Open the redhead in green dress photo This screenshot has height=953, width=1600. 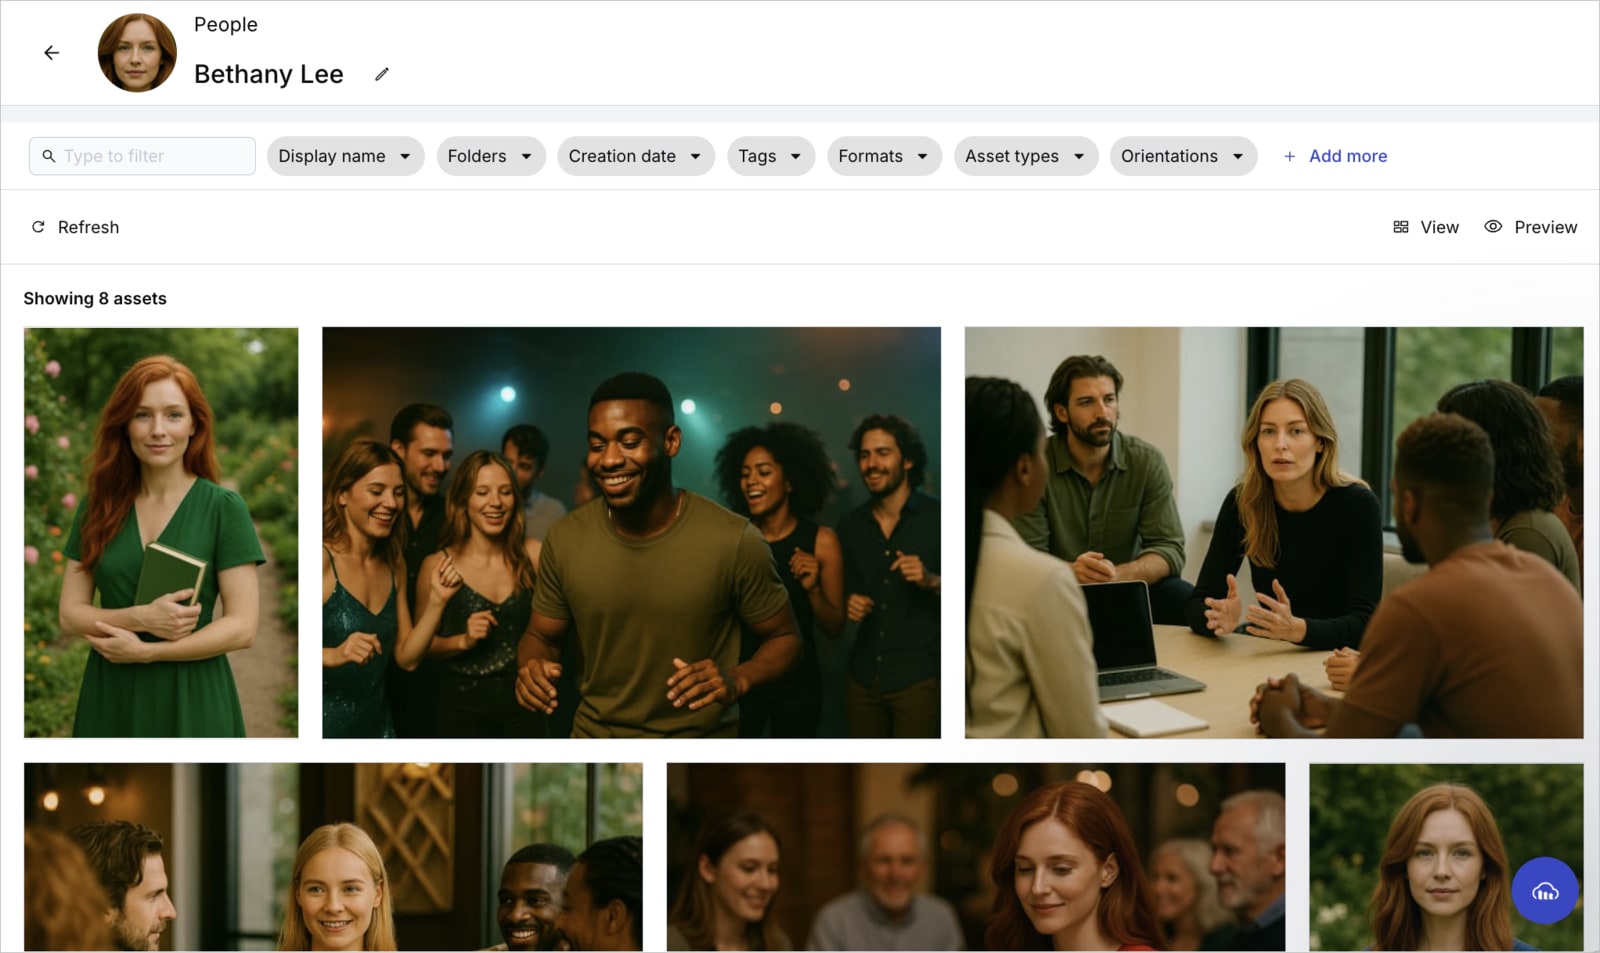pos(161,533)
